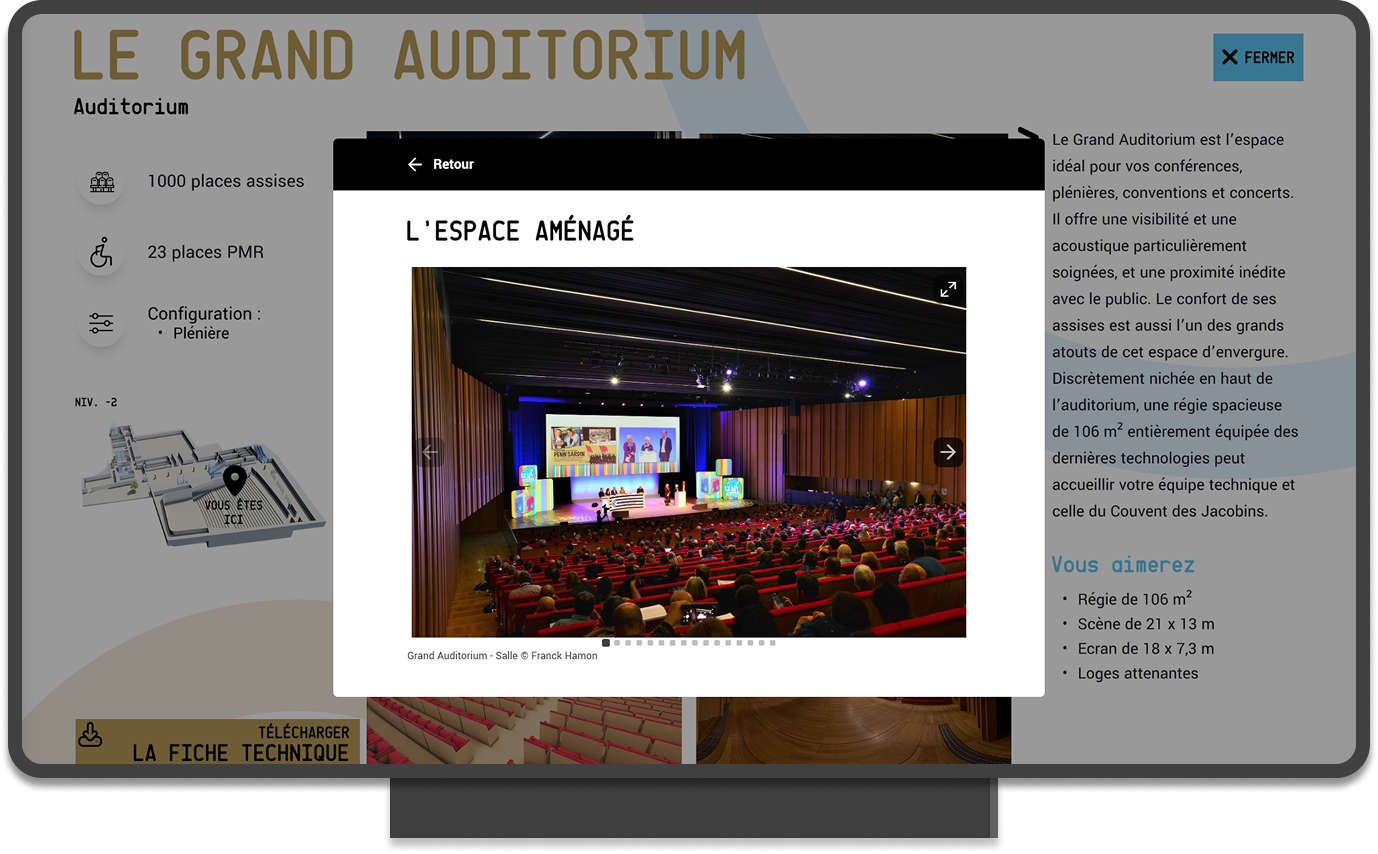Viewport: 1378px width, 854px height.
Task: Click the "L'ESPACE AMÉNAGÉ" heading
Action: point(520,231)
